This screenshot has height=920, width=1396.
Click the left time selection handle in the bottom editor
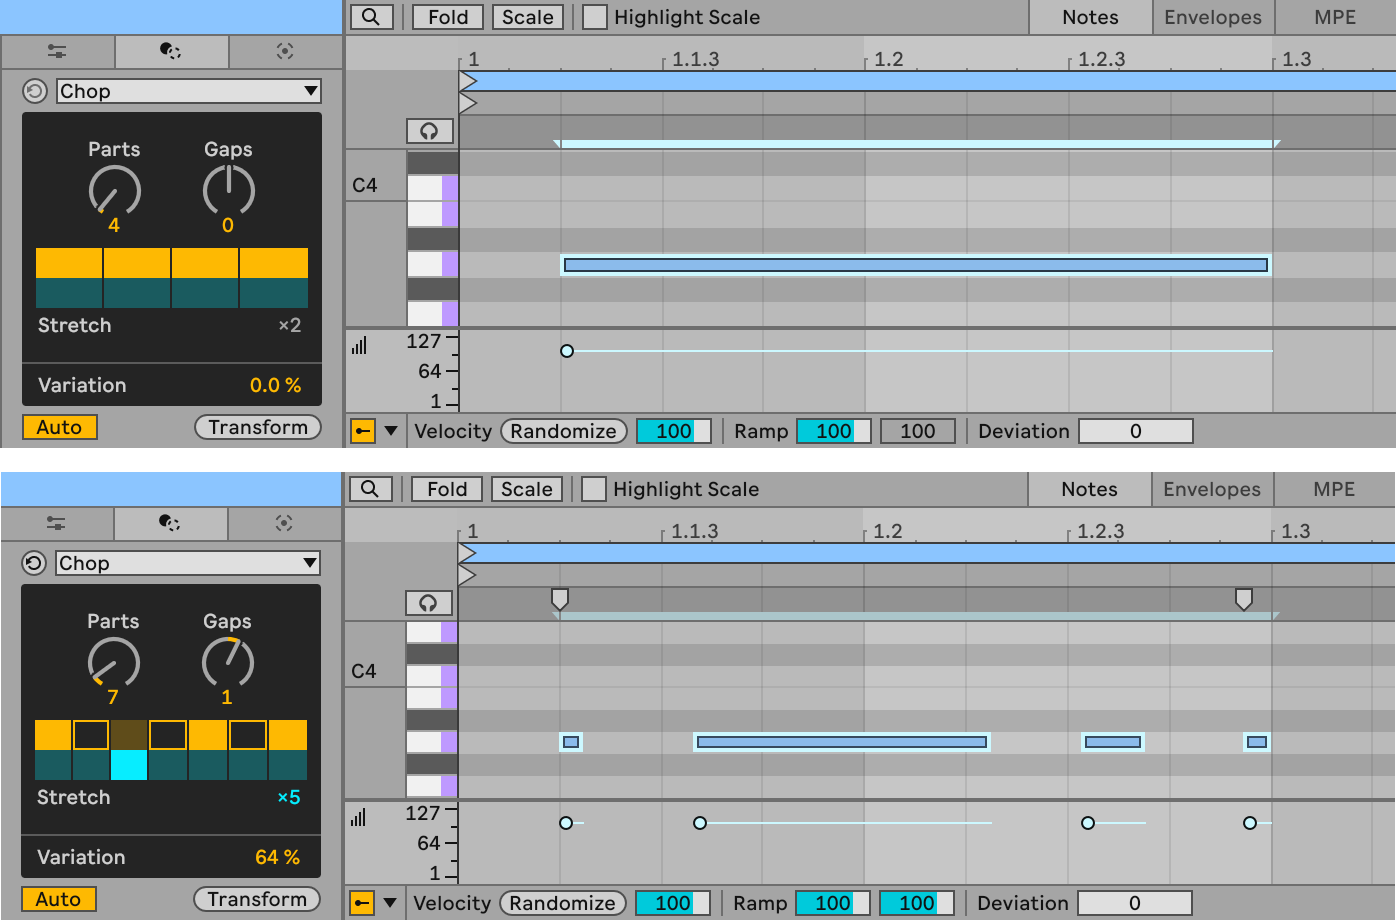coord(560,598)
